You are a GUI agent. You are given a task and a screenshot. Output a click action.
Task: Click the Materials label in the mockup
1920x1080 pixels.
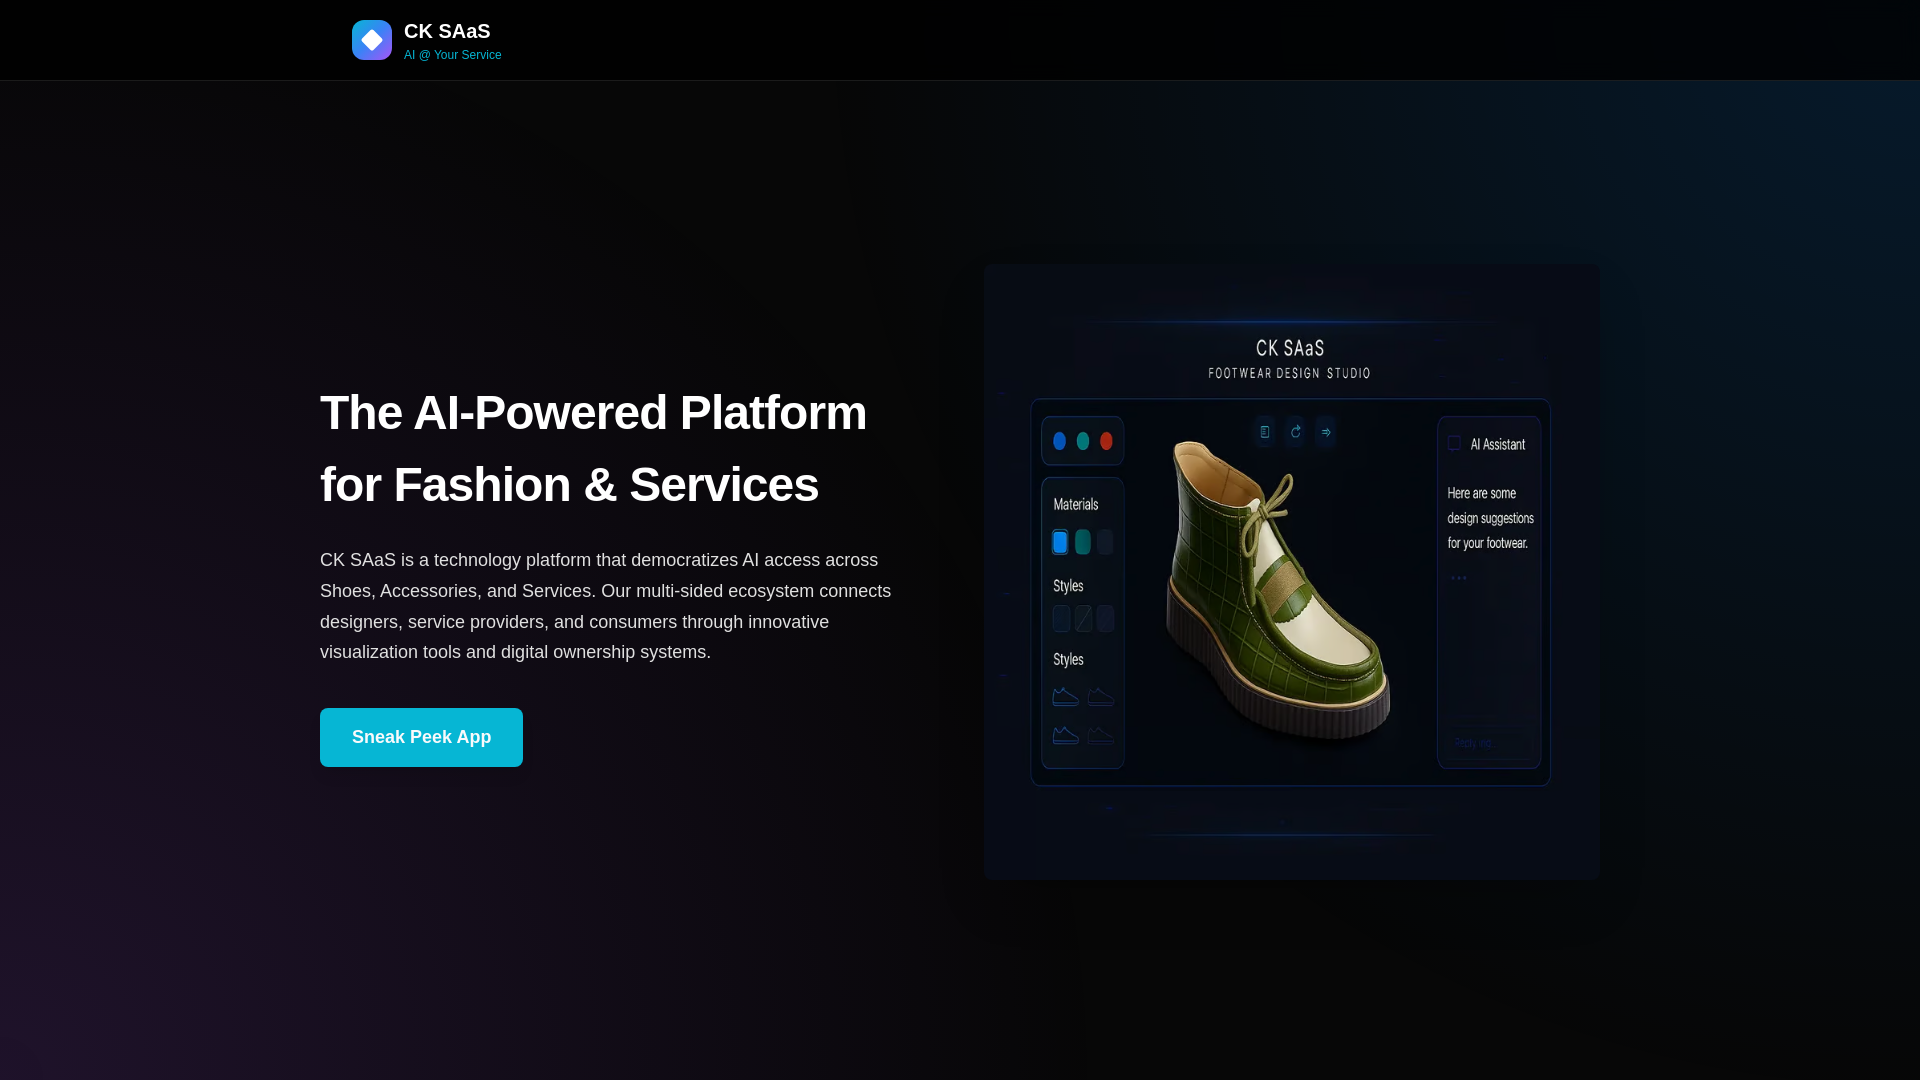[x=1076, y=505]
